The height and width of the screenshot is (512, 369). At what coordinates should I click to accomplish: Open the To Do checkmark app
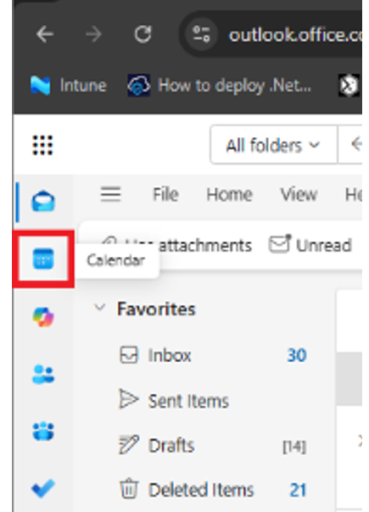pos(43,488)
